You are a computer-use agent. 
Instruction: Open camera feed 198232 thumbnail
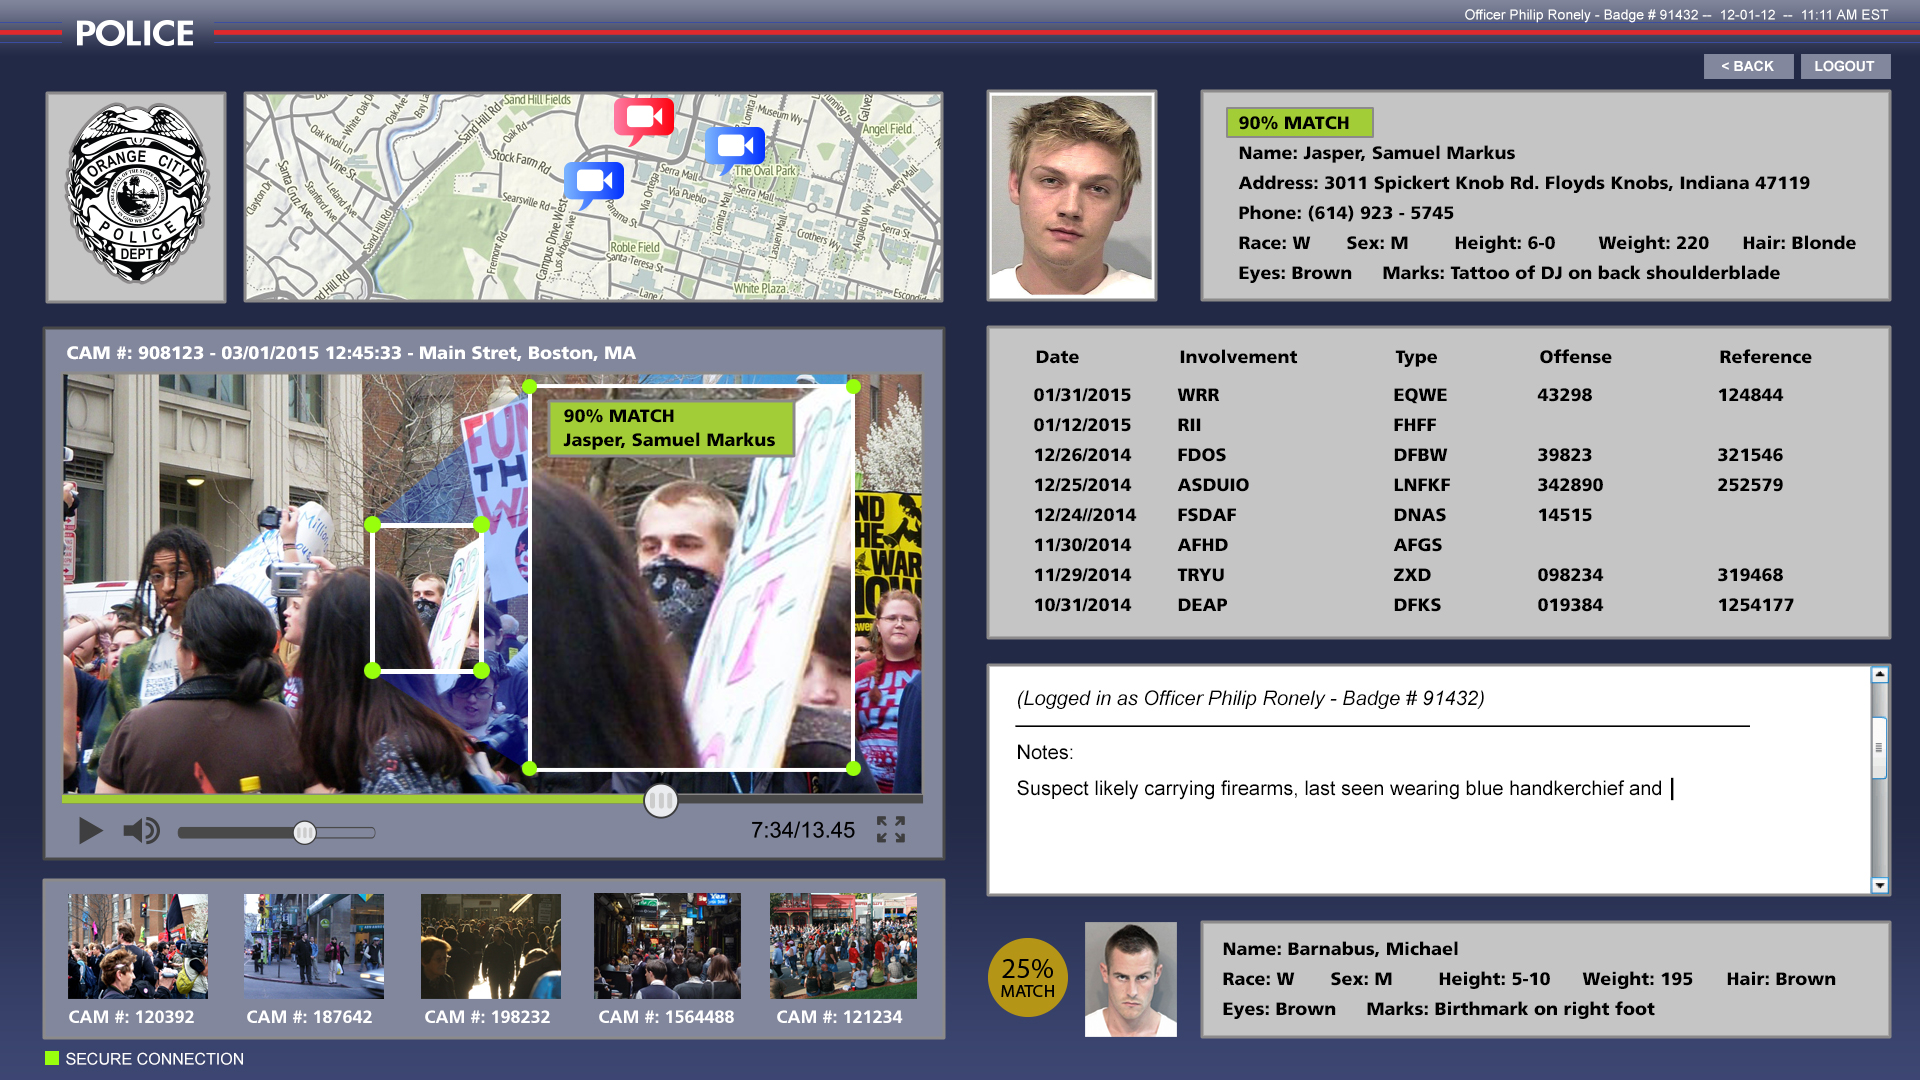click(x=490, y=946)
